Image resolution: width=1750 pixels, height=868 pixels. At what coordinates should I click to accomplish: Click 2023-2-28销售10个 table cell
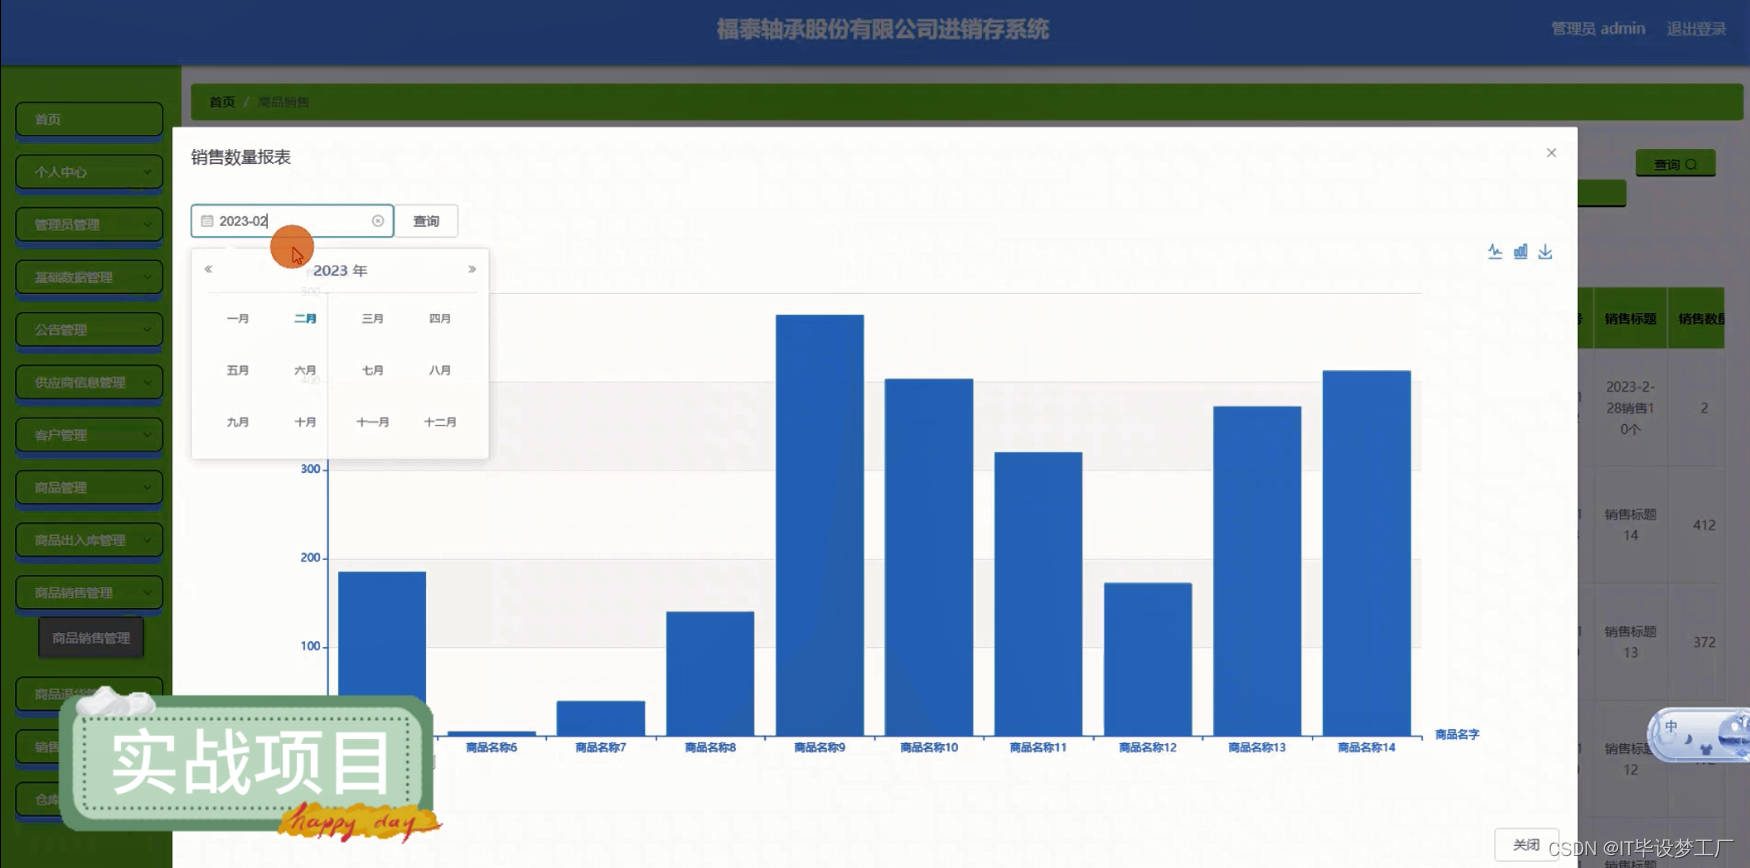(x=1630, y=407)
